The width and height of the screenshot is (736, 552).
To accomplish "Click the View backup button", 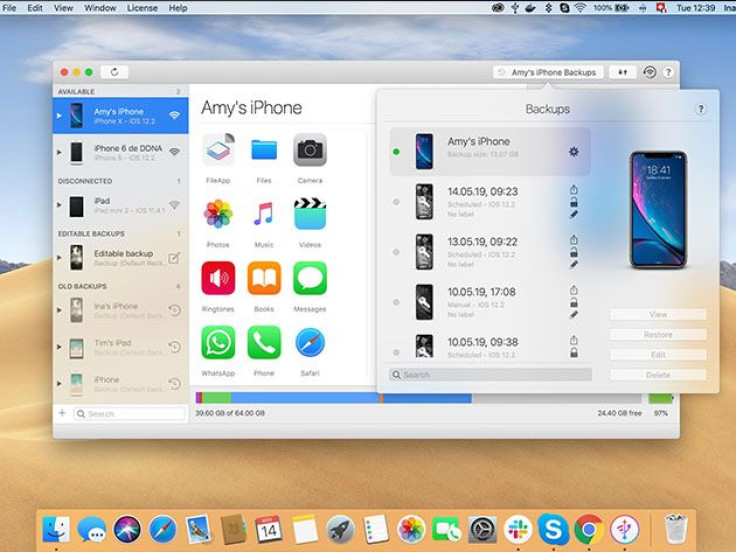I will 658,314.
